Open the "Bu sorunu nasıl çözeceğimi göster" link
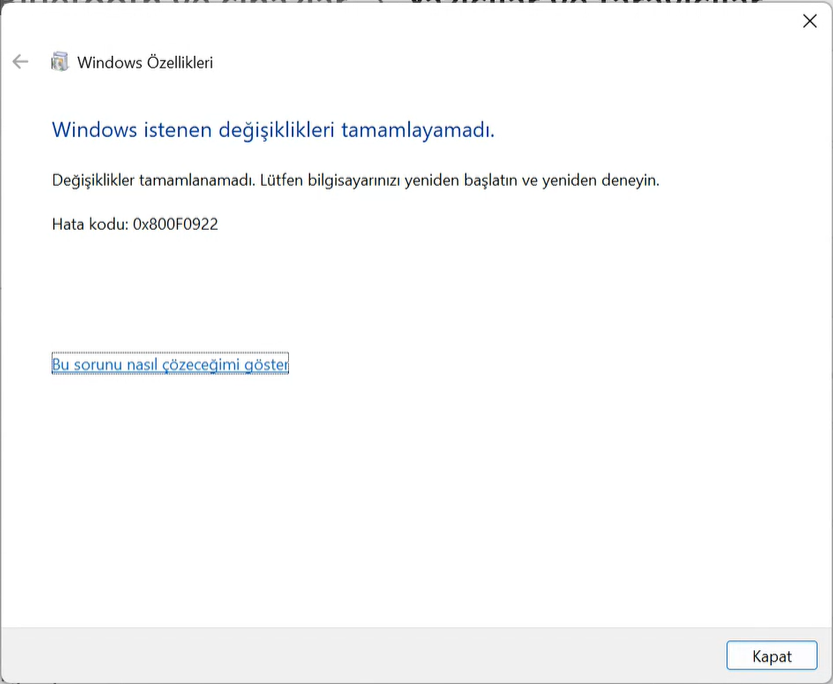The height and width of the screenshot is (684, 833). point(170,364)
